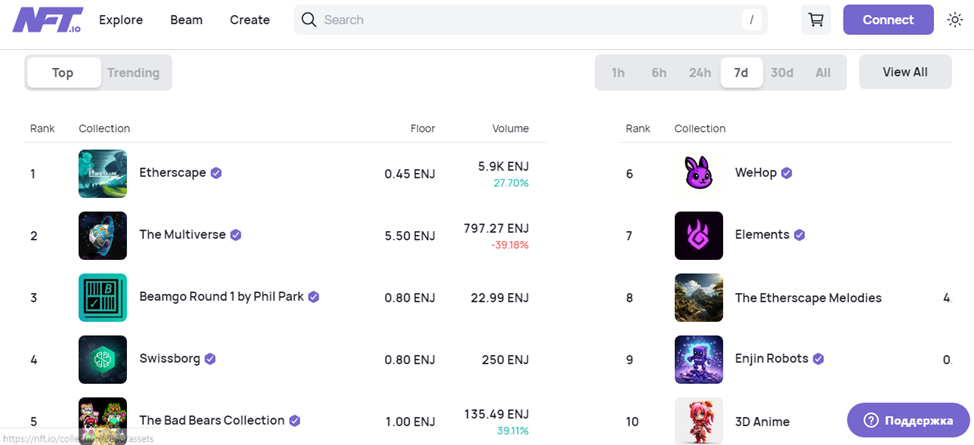The width and height of the screenshot is (974, 445).
Task: Click the NFT.io logo
Action: (47, 20)
